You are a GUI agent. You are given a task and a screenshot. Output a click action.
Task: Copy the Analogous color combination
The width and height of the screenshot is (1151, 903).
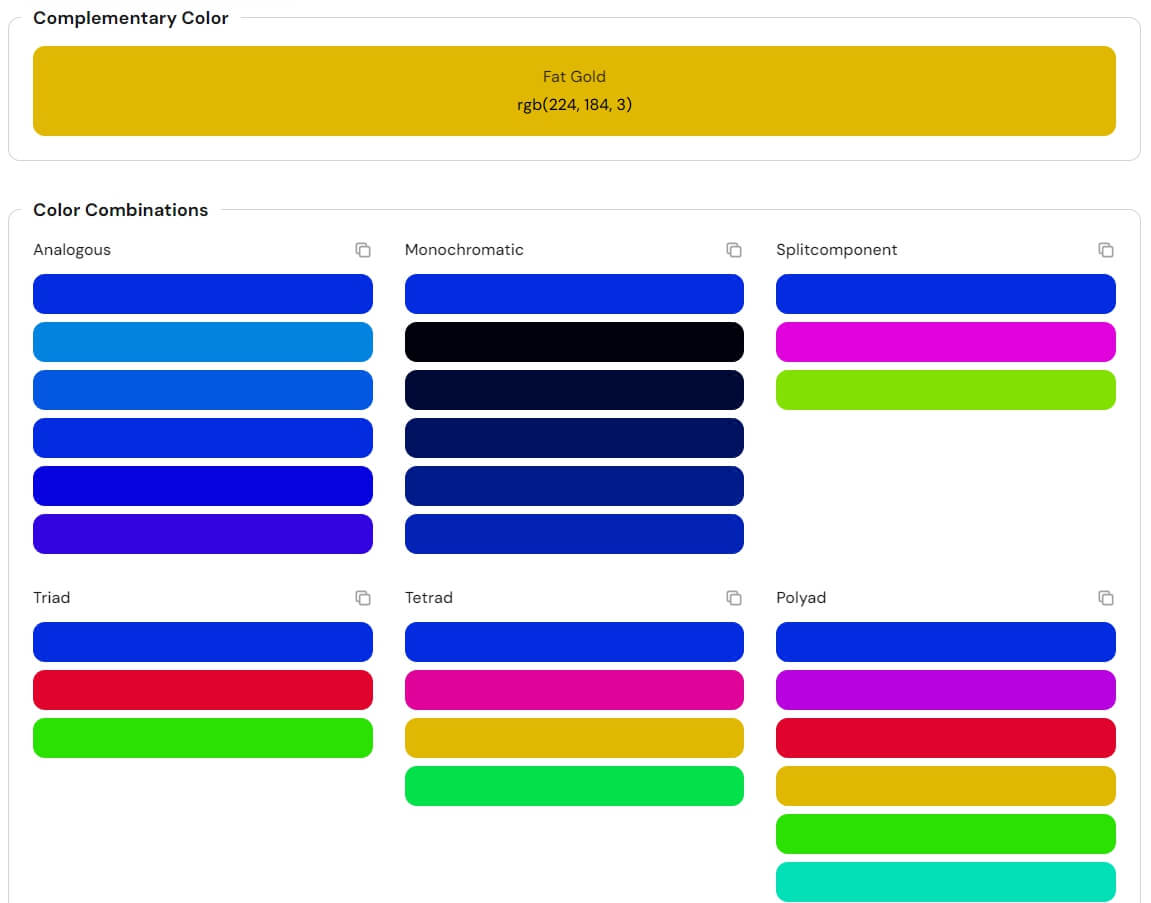coord(363,250)
